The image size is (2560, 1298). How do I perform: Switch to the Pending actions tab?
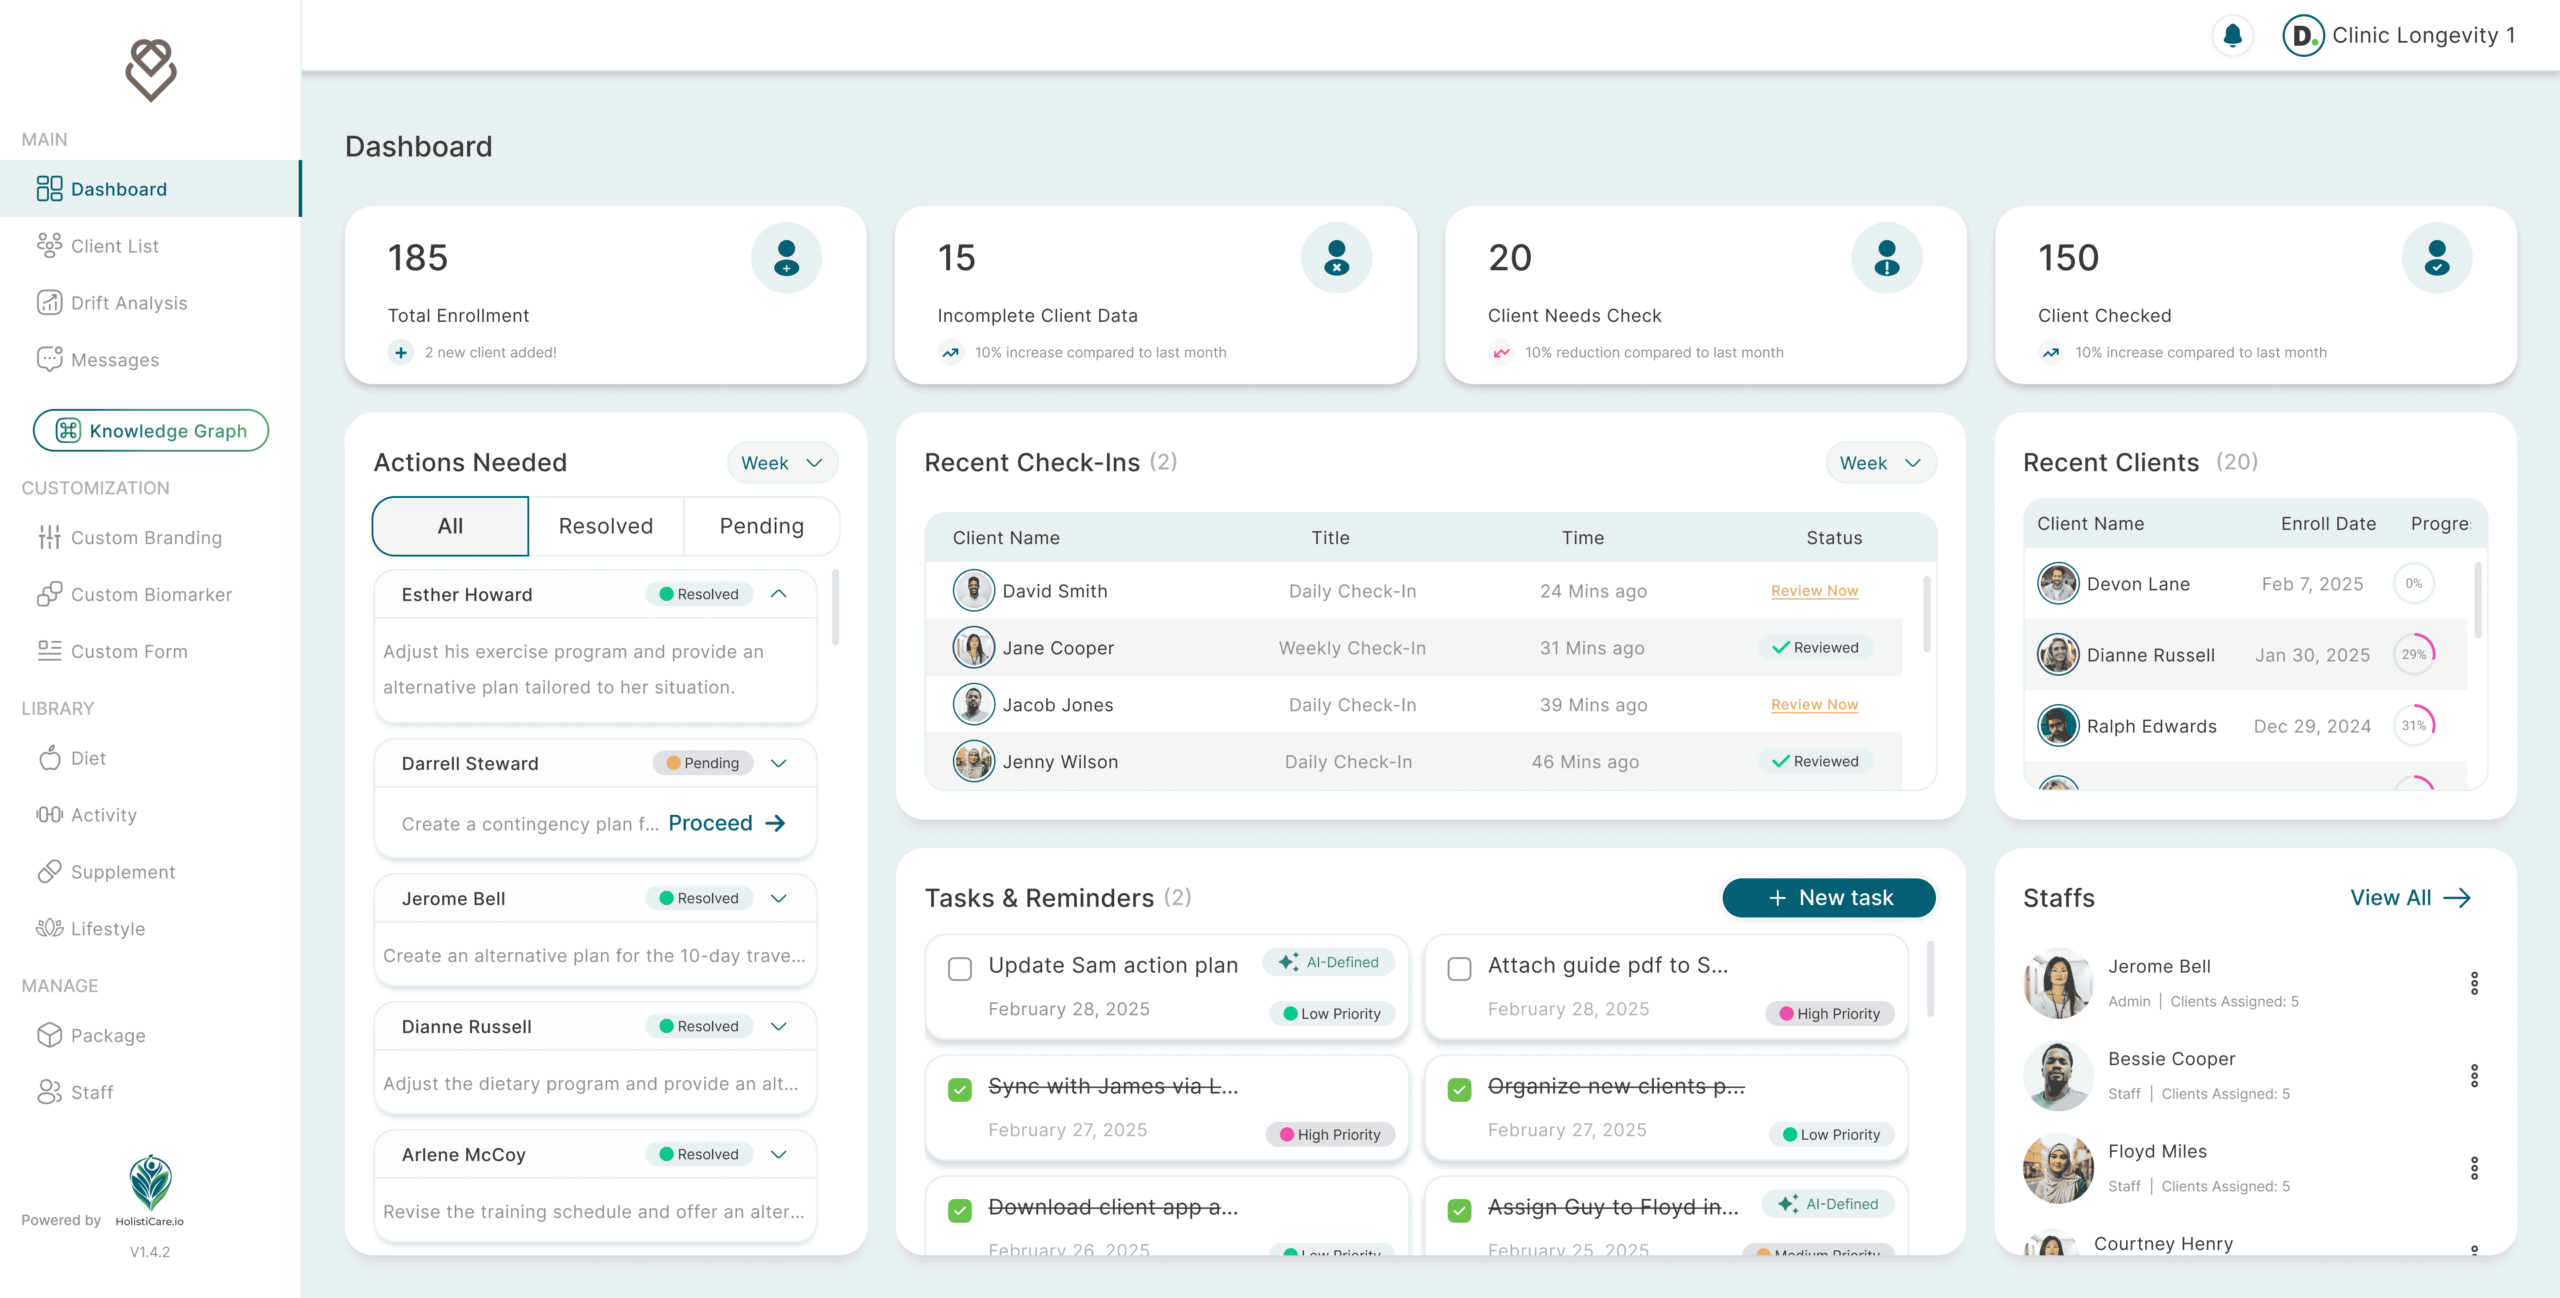pyautogui.click(x=761, y=526)
